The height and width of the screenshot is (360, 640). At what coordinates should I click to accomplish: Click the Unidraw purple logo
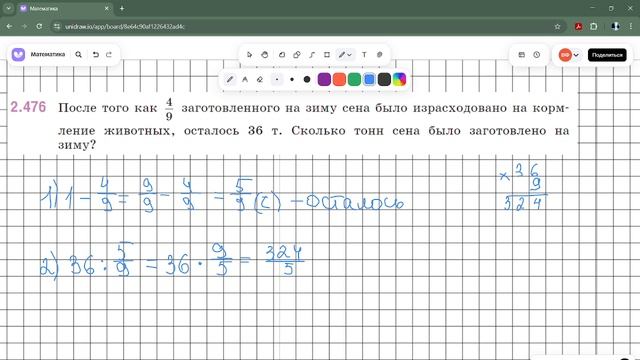18,54
